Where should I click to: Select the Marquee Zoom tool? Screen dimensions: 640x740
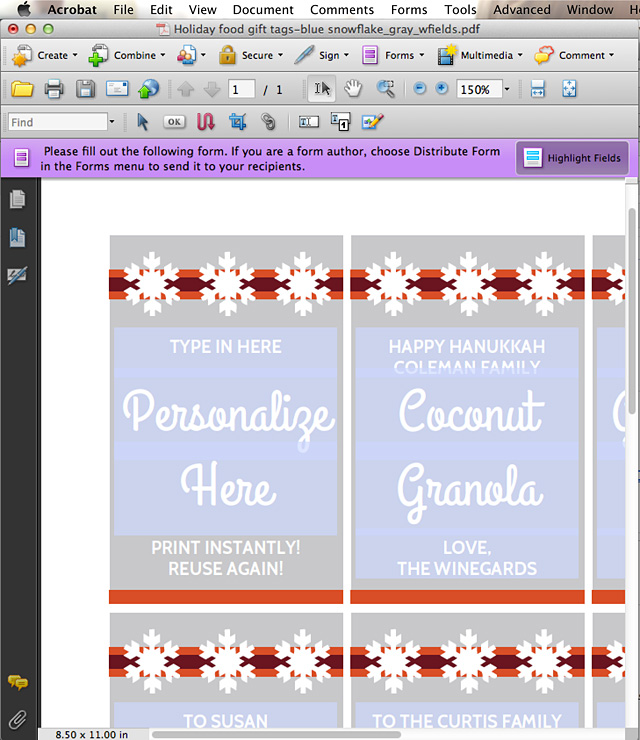pyautogui.click(x=386, y=89)
